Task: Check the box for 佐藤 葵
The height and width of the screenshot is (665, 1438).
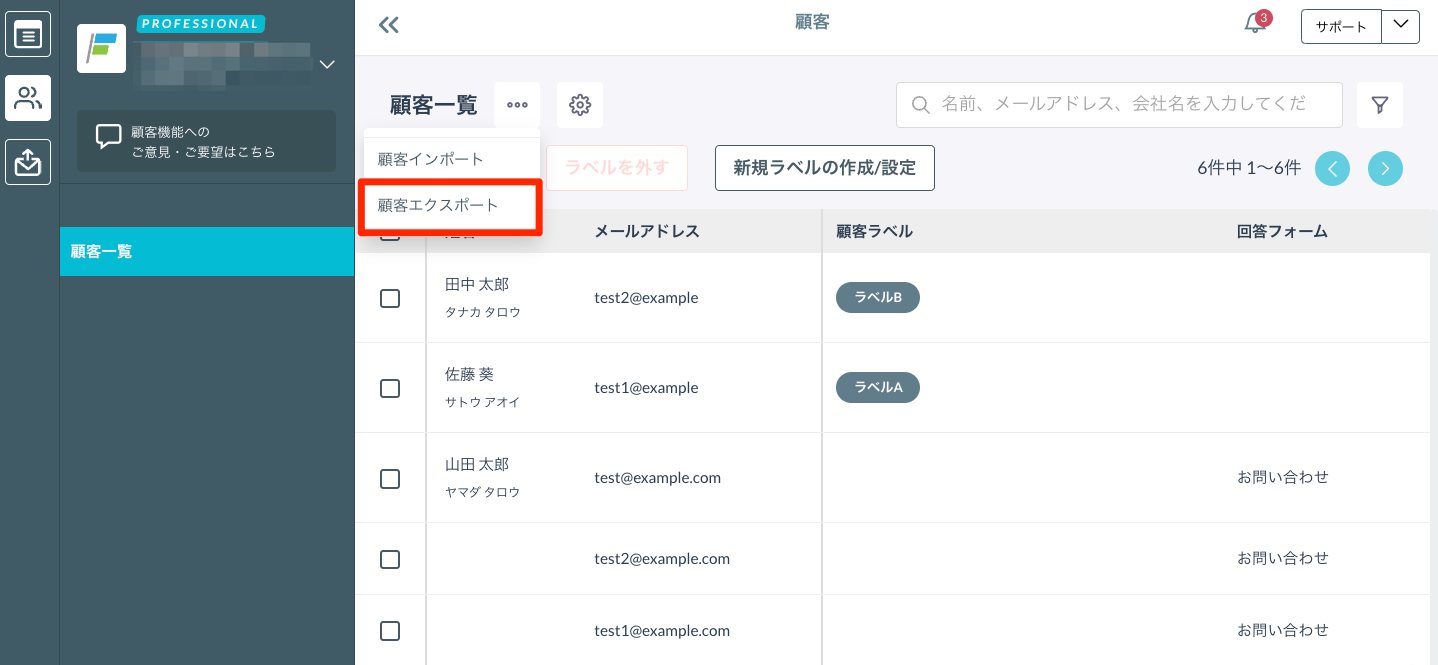Action: pos(390,388)
